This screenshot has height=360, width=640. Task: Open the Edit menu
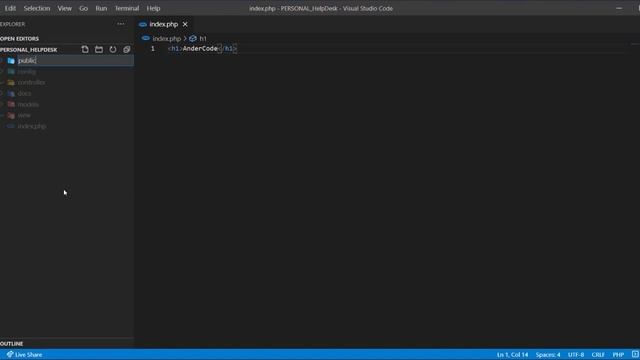[10, 8]
